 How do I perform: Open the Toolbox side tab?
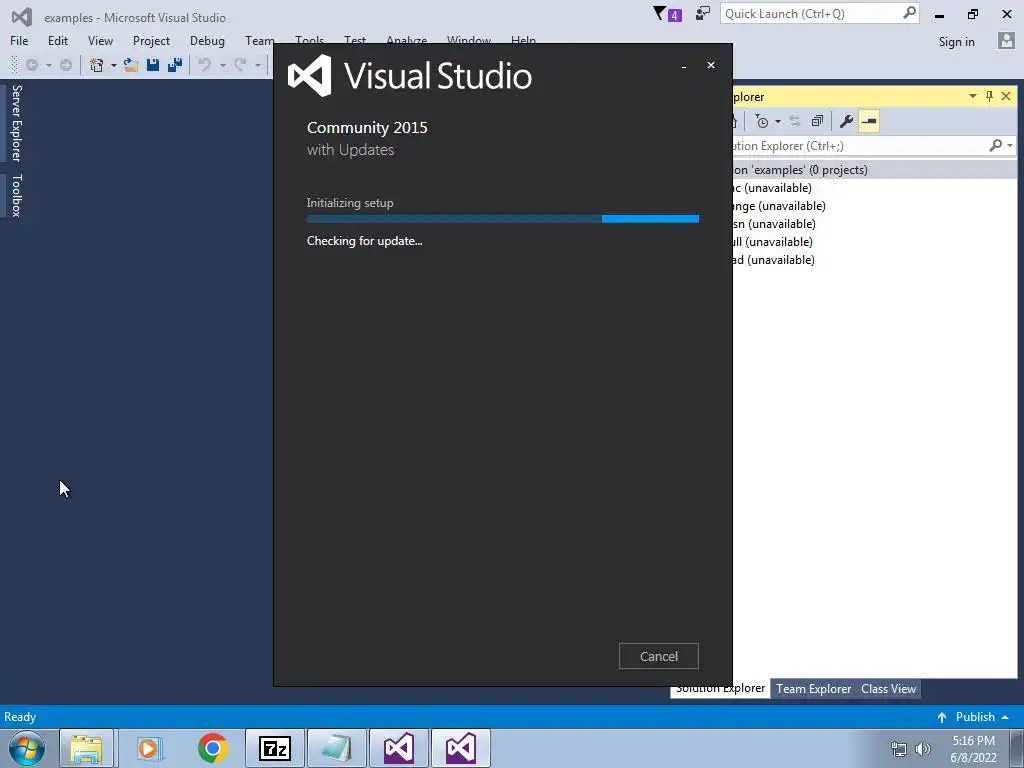[16, 195]
